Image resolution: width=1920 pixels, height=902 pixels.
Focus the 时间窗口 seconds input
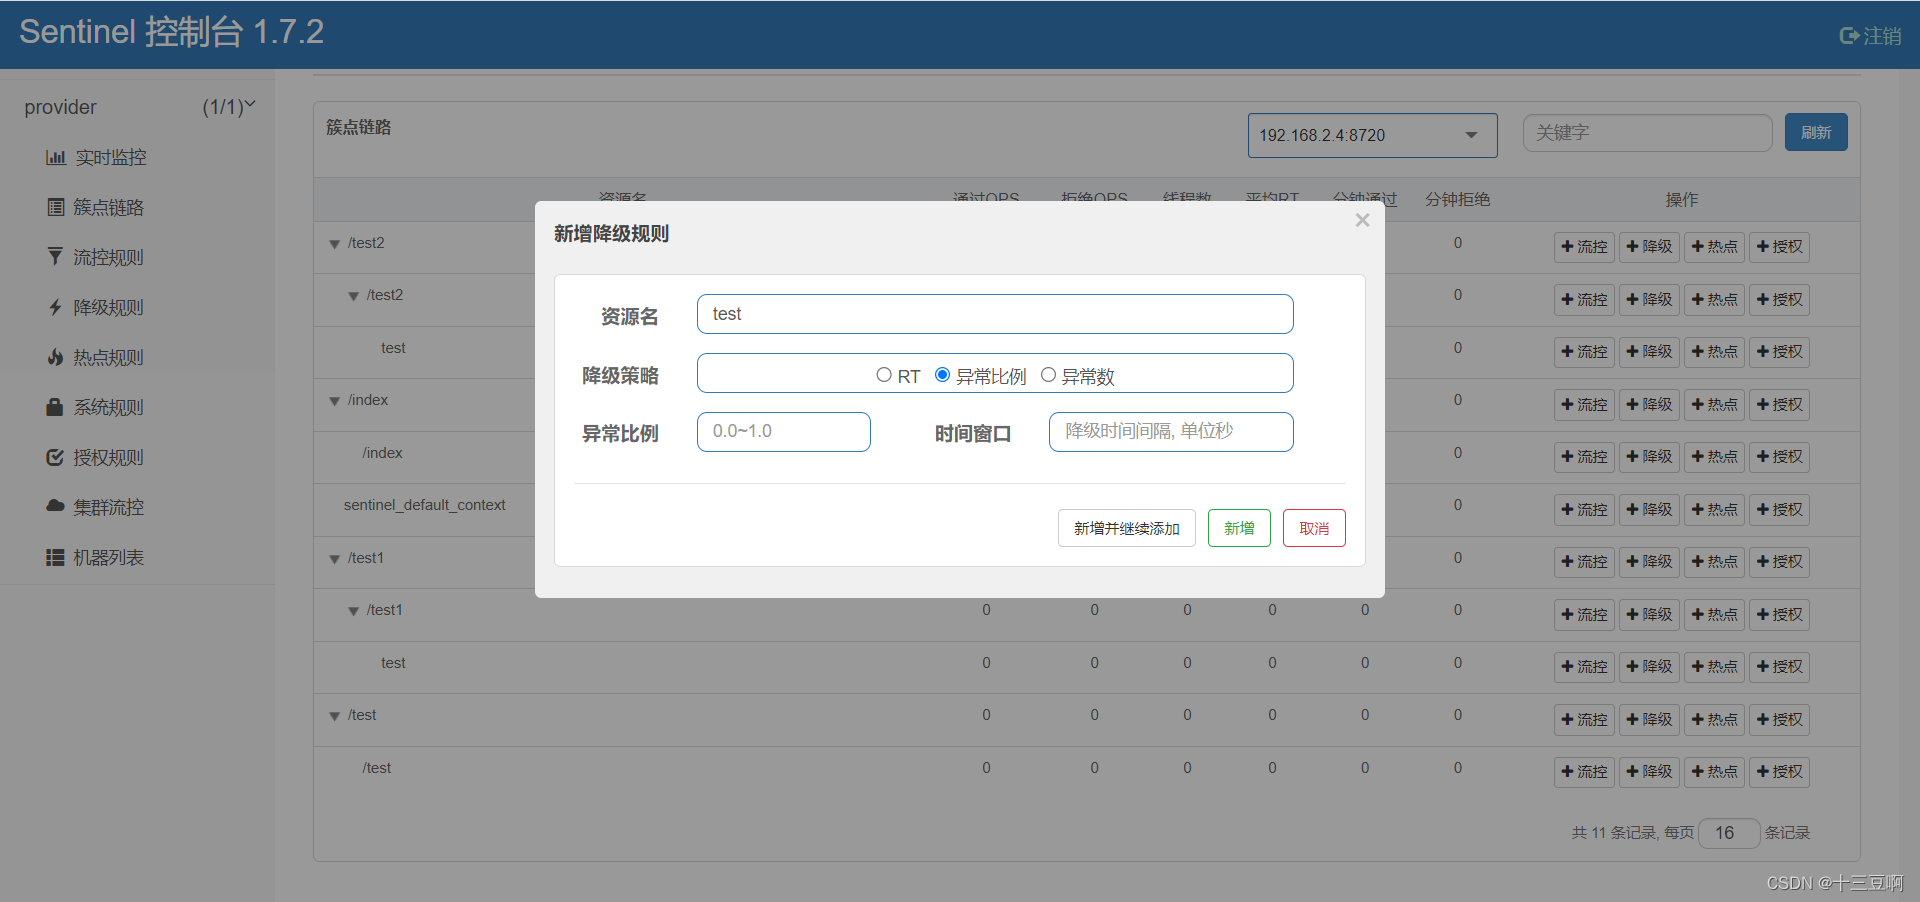1171,432
